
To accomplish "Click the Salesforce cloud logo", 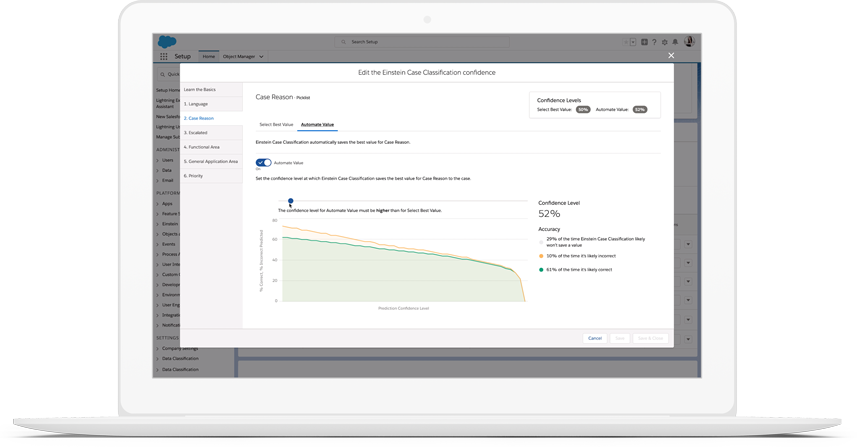I will coord(167,42).
